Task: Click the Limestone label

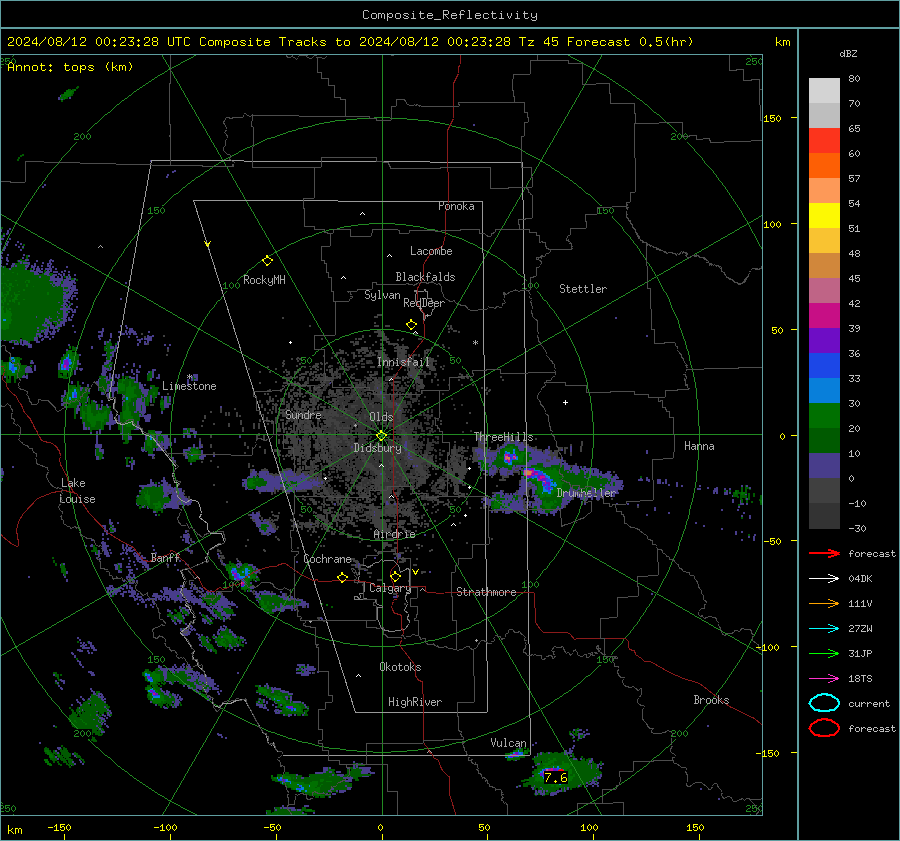Action: click(189, 386)
